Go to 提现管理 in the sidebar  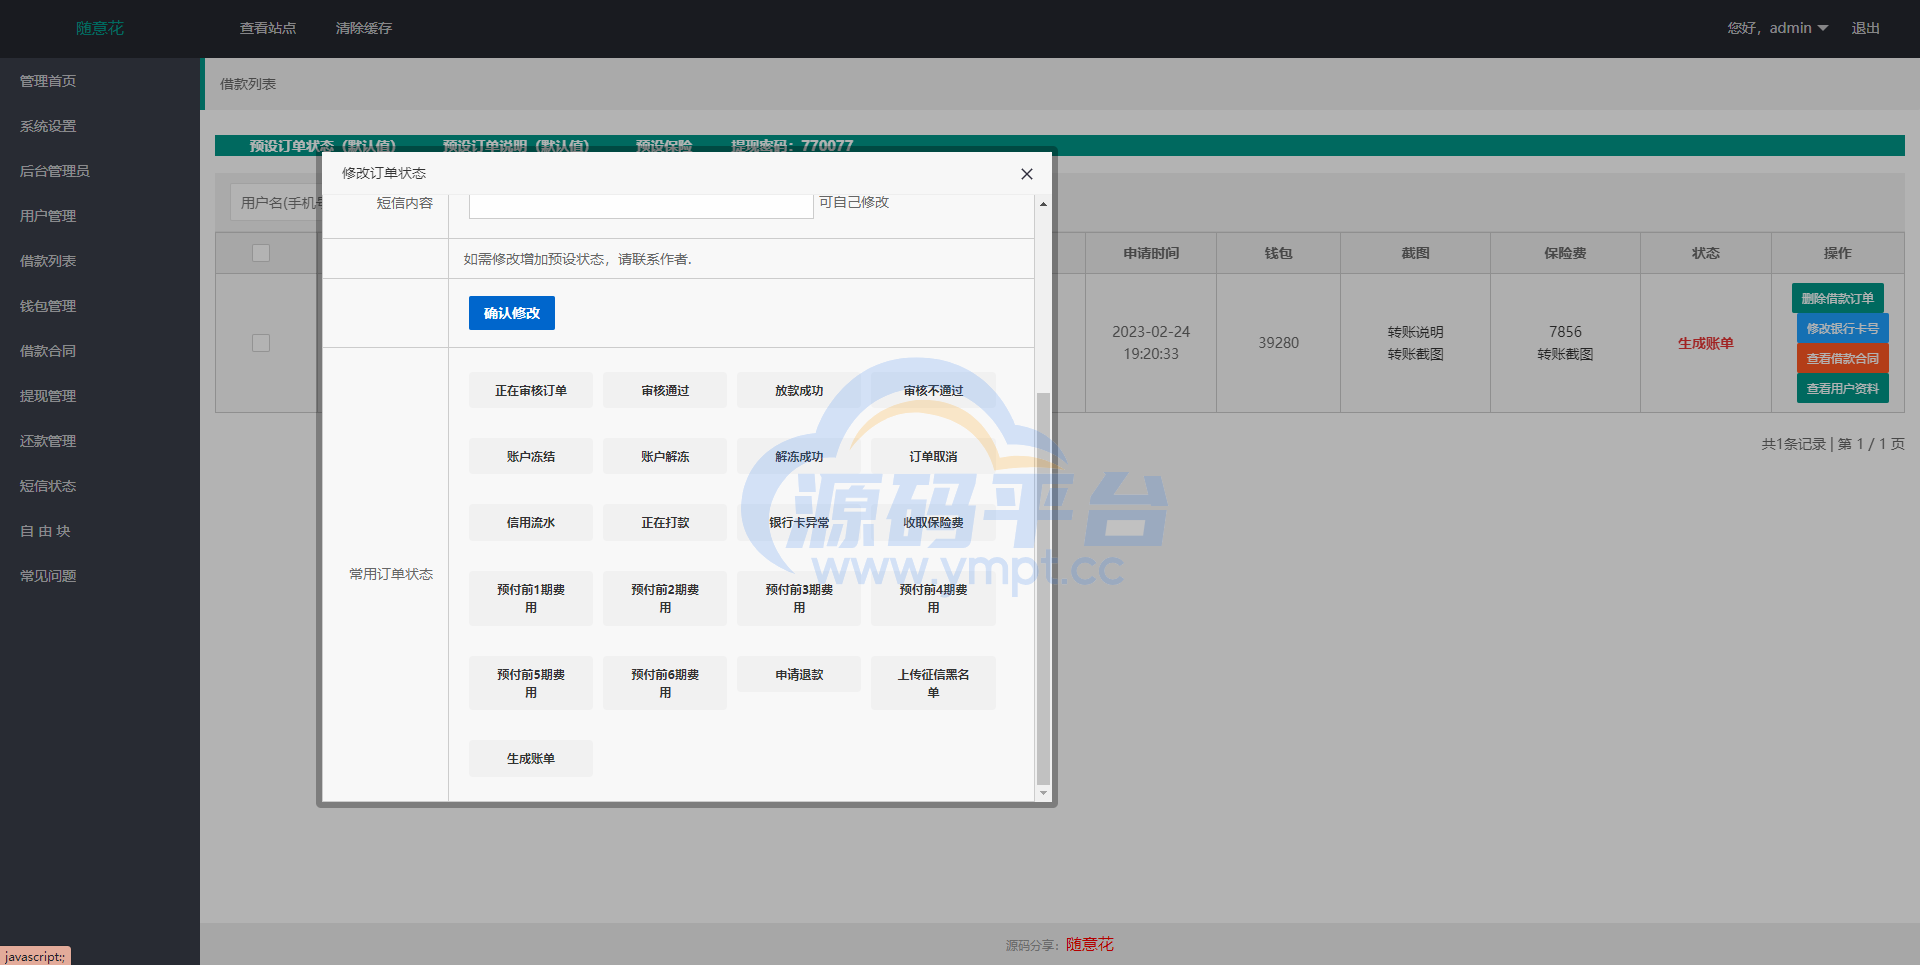coord(48,396)
